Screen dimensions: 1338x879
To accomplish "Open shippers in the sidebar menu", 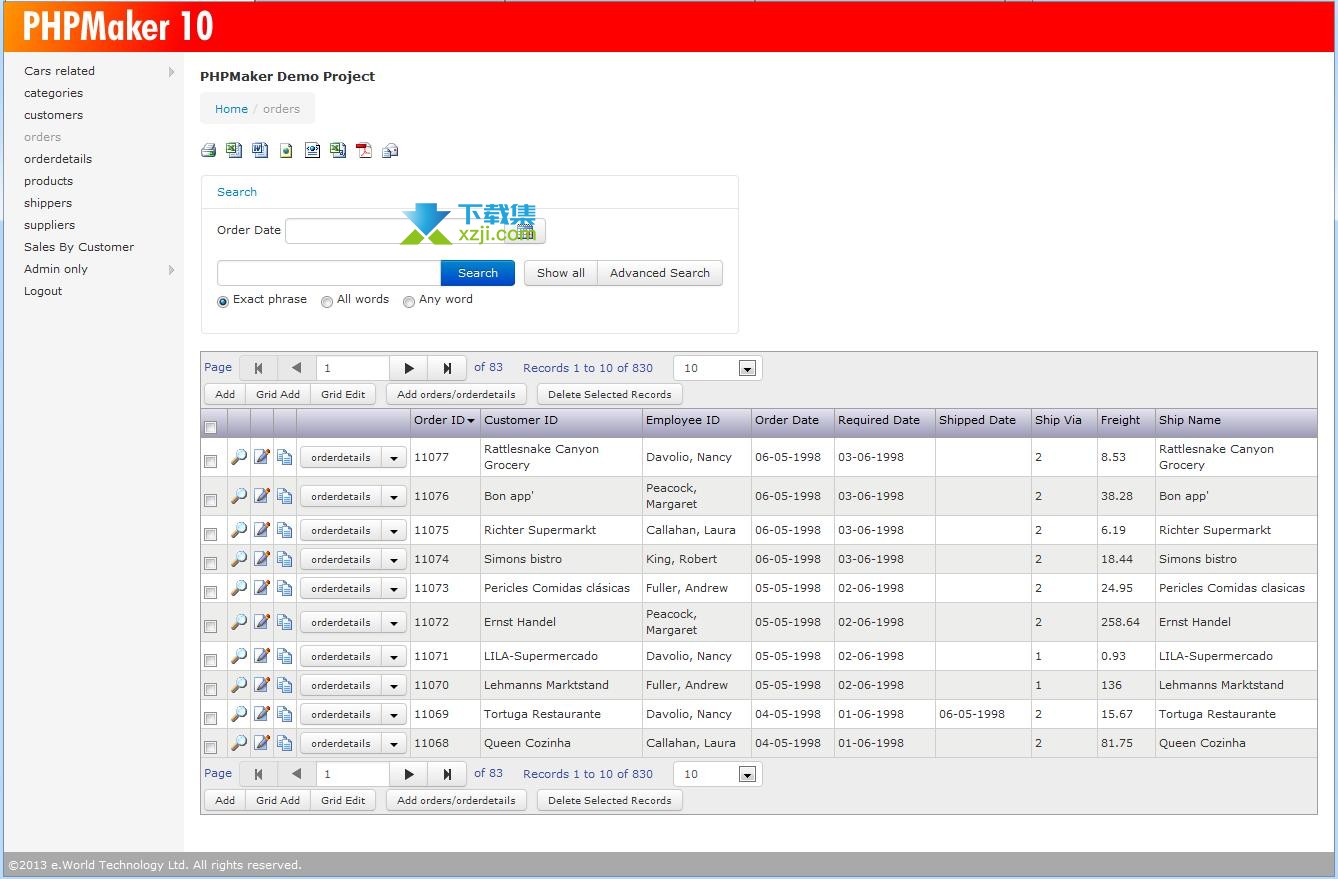I will [48, 203].
